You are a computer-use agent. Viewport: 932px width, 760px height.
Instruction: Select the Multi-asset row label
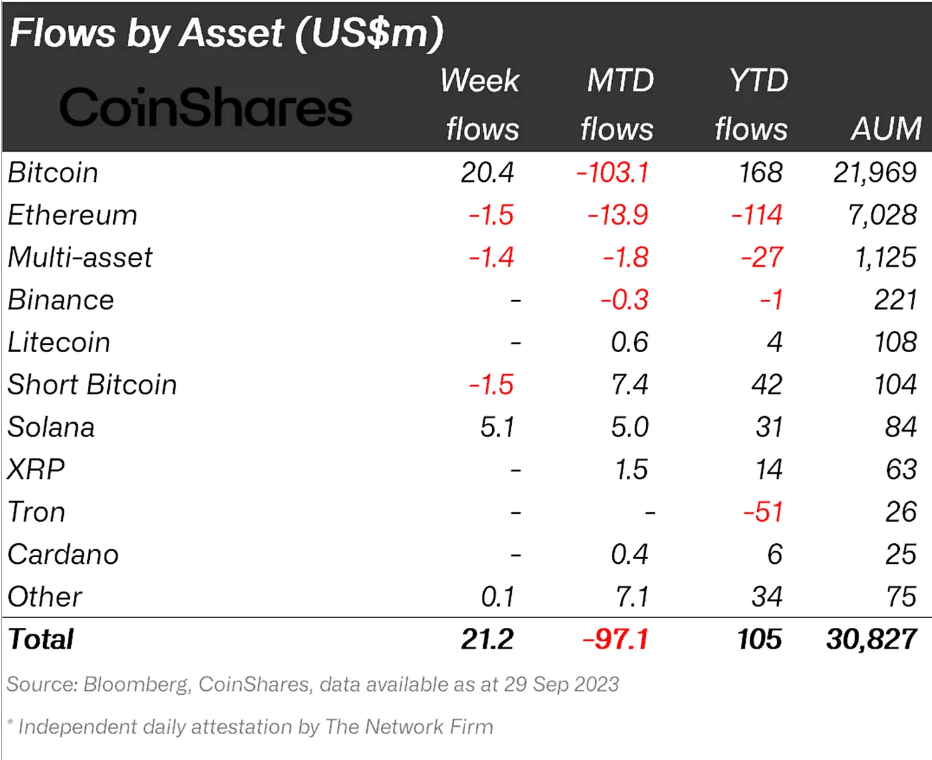pyautogui.click(x=80, y=257)
